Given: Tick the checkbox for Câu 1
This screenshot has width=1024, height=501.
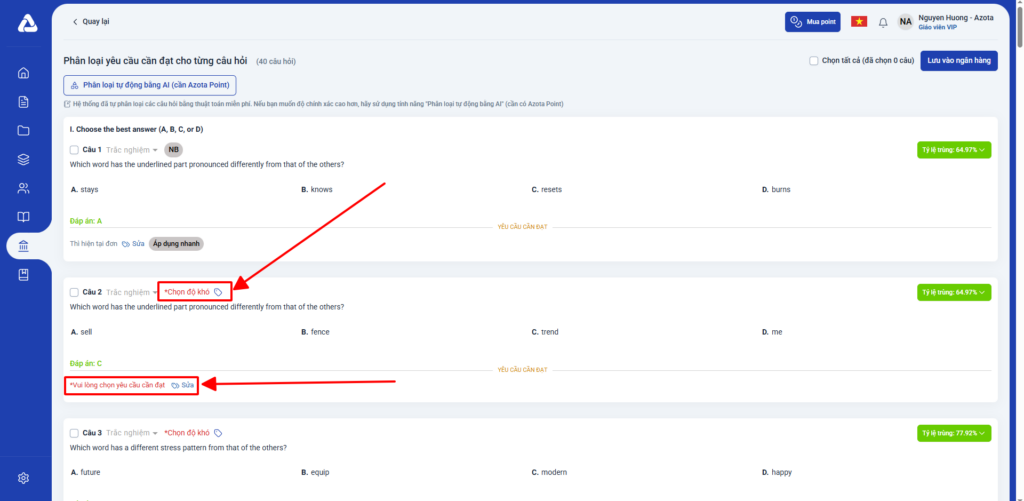Looking at the screenshot, I should pos(74,150).
